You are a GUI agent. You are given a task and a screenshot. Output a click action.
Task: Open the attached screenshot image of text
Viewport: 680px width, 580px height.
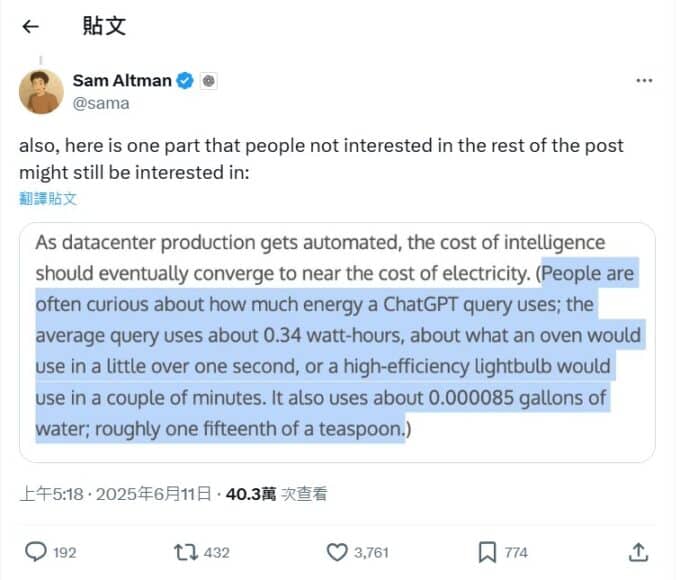(x=337, y=342)
